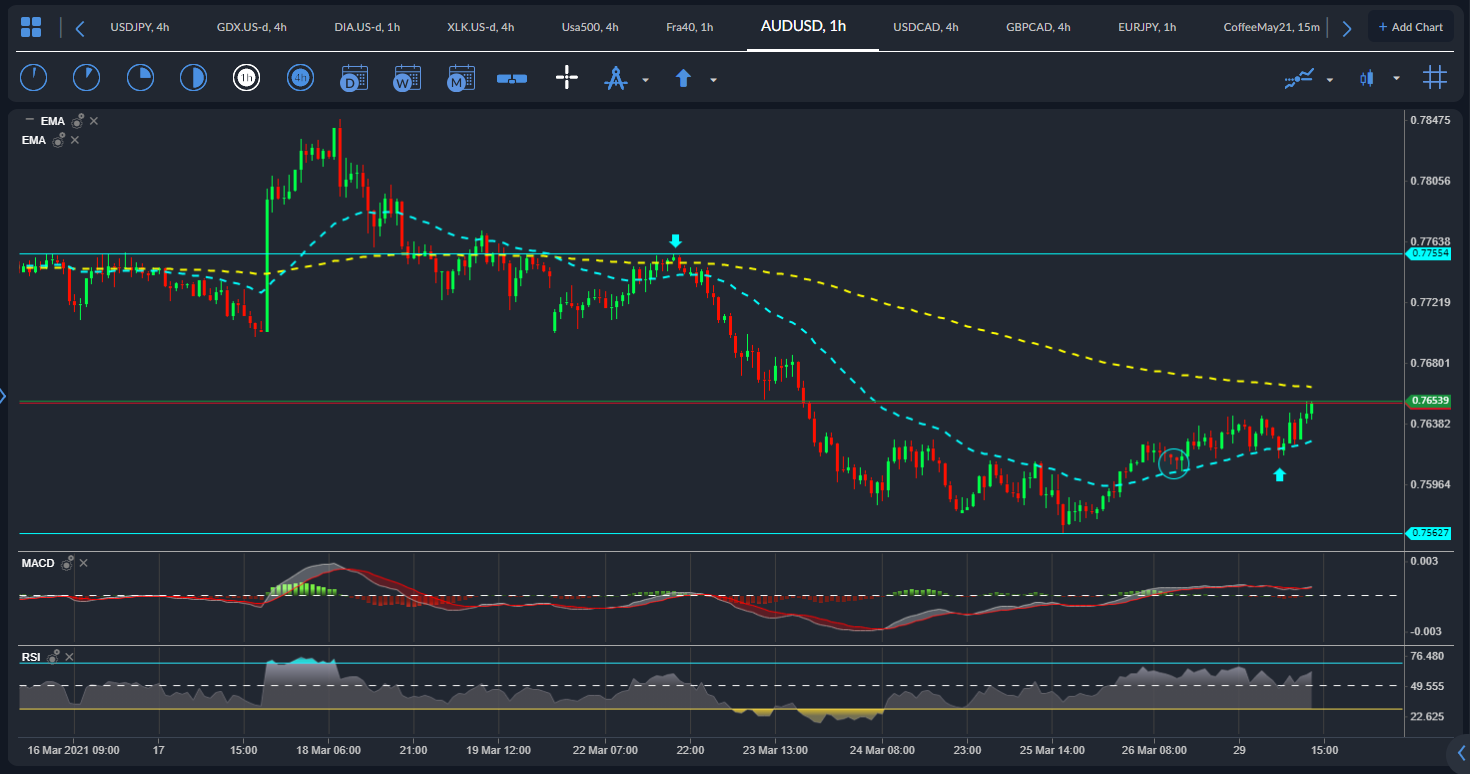Select the cyan up-arrow drawing on chart
Image resolution: width=1470 pixels, height=774 pixels.
(x=1279, y=475)
